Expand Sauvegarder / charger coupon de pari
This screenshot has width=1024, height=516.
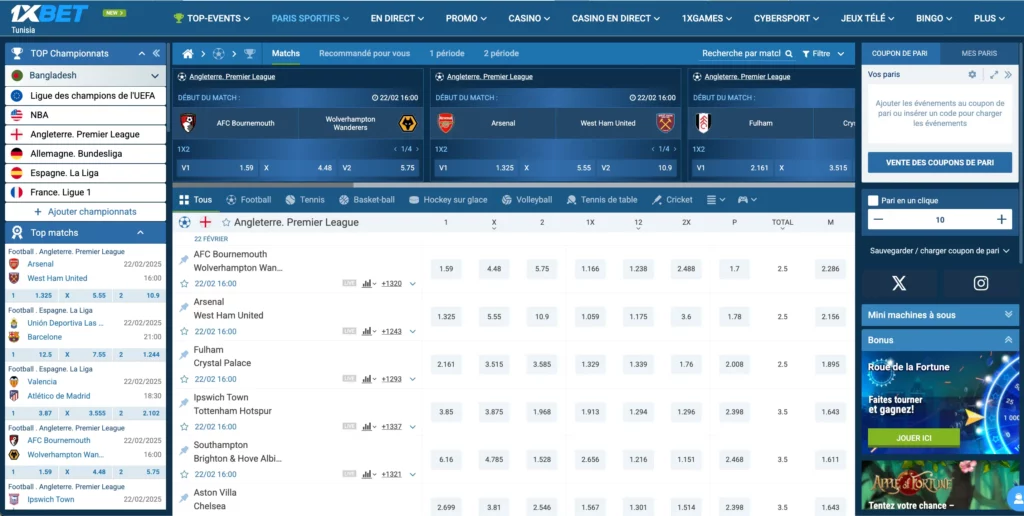pos(940,250)
